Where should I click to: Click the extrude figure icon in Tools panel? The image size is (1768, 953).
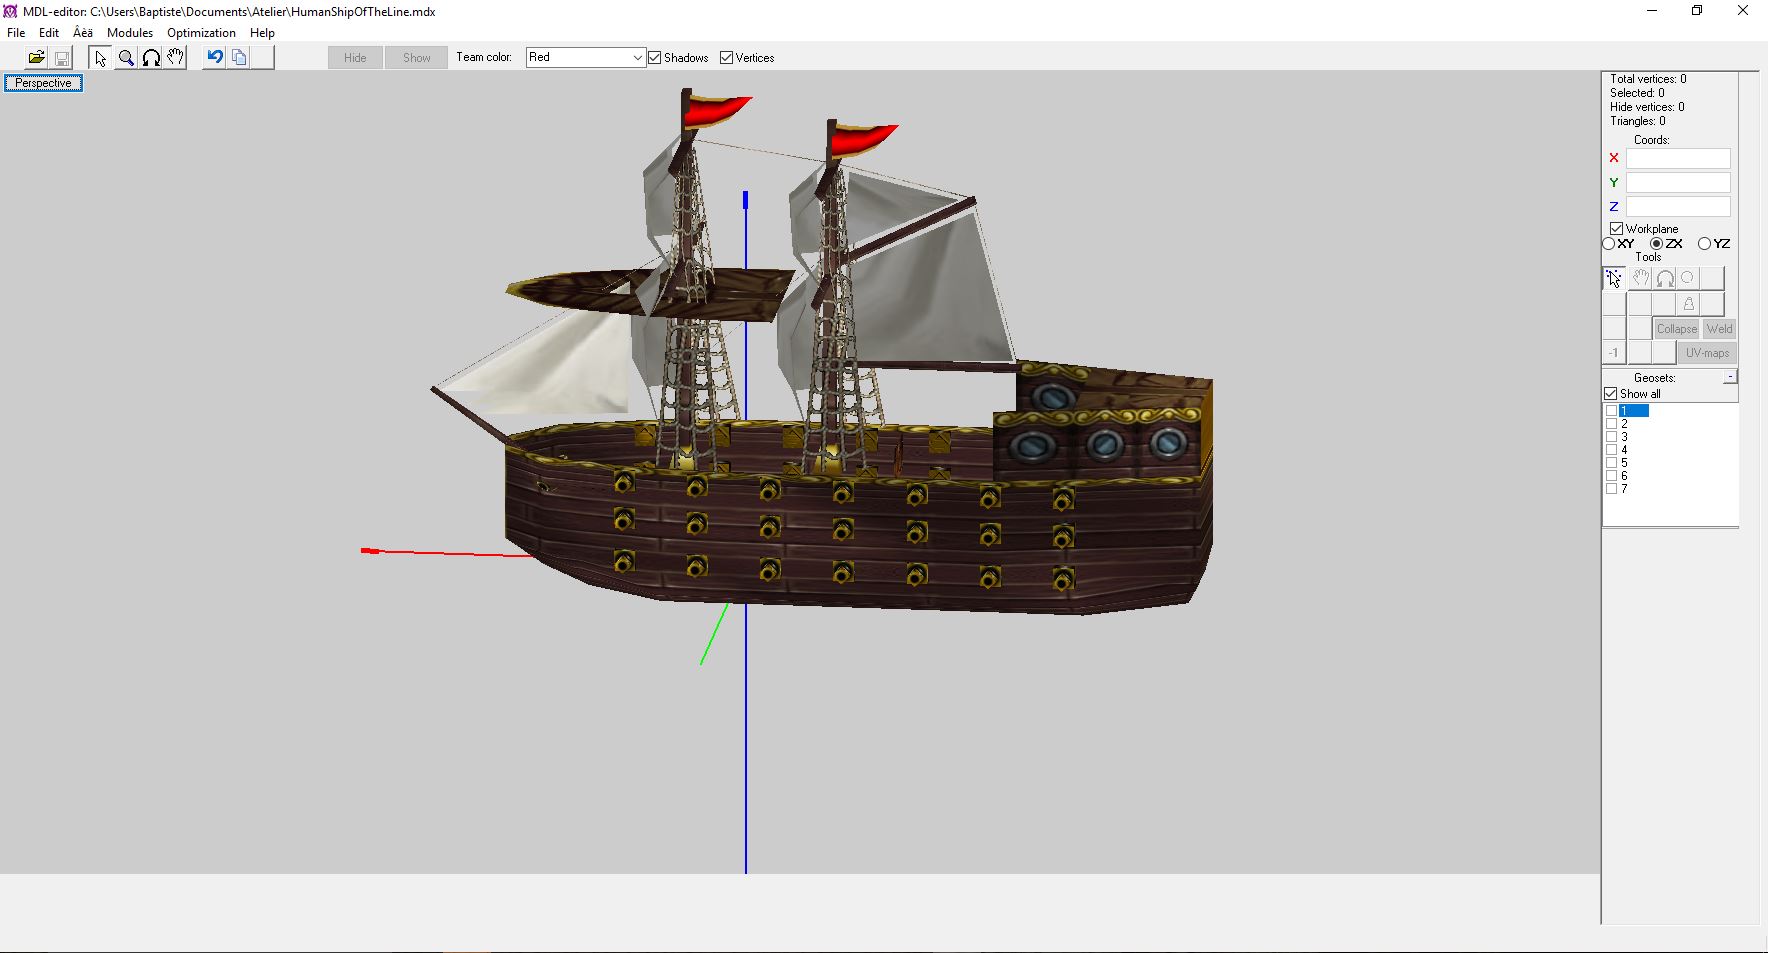point(1688,304)
